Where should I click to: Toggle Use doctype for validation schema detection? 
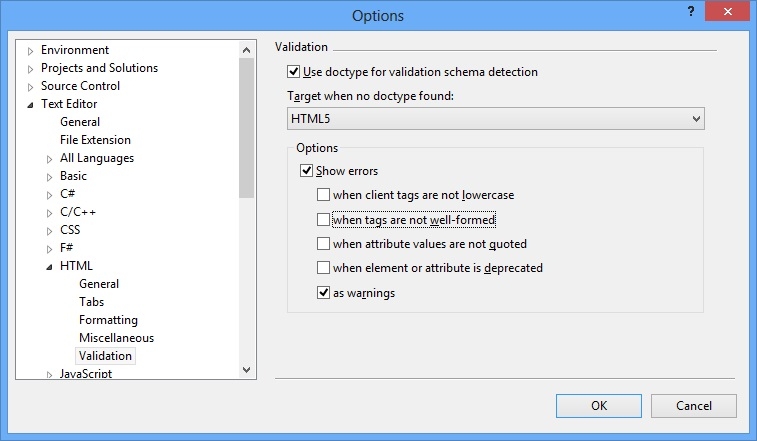[293, 72]
